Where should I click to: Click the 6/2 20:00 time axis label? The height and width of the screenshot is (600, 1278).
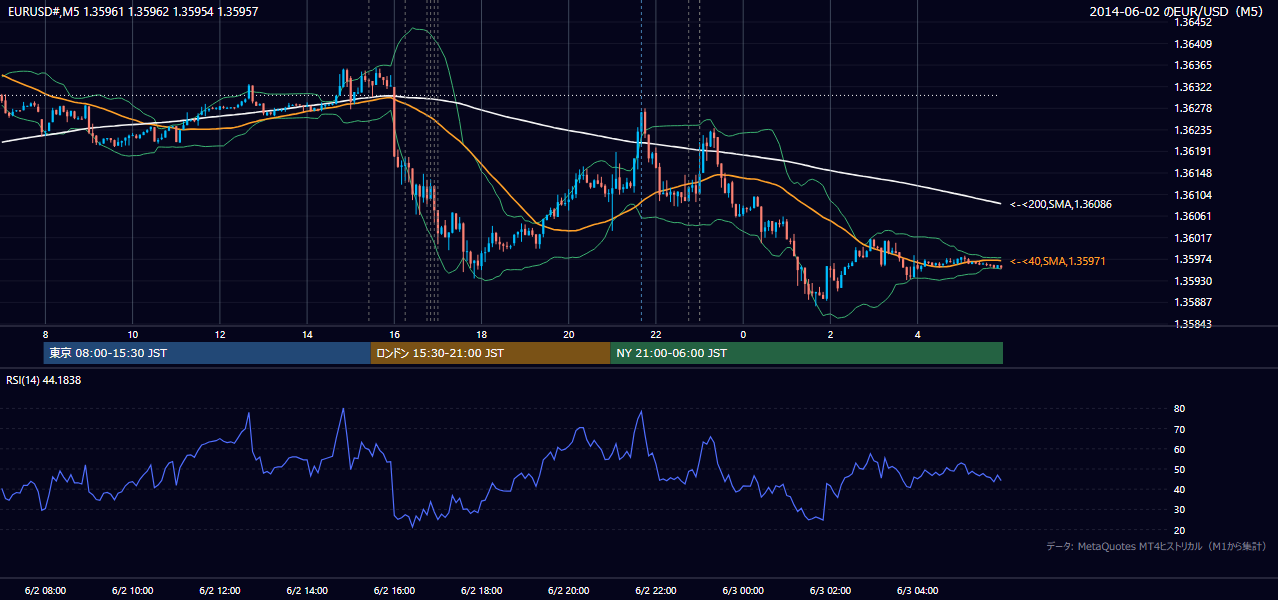tap(568, 590)
